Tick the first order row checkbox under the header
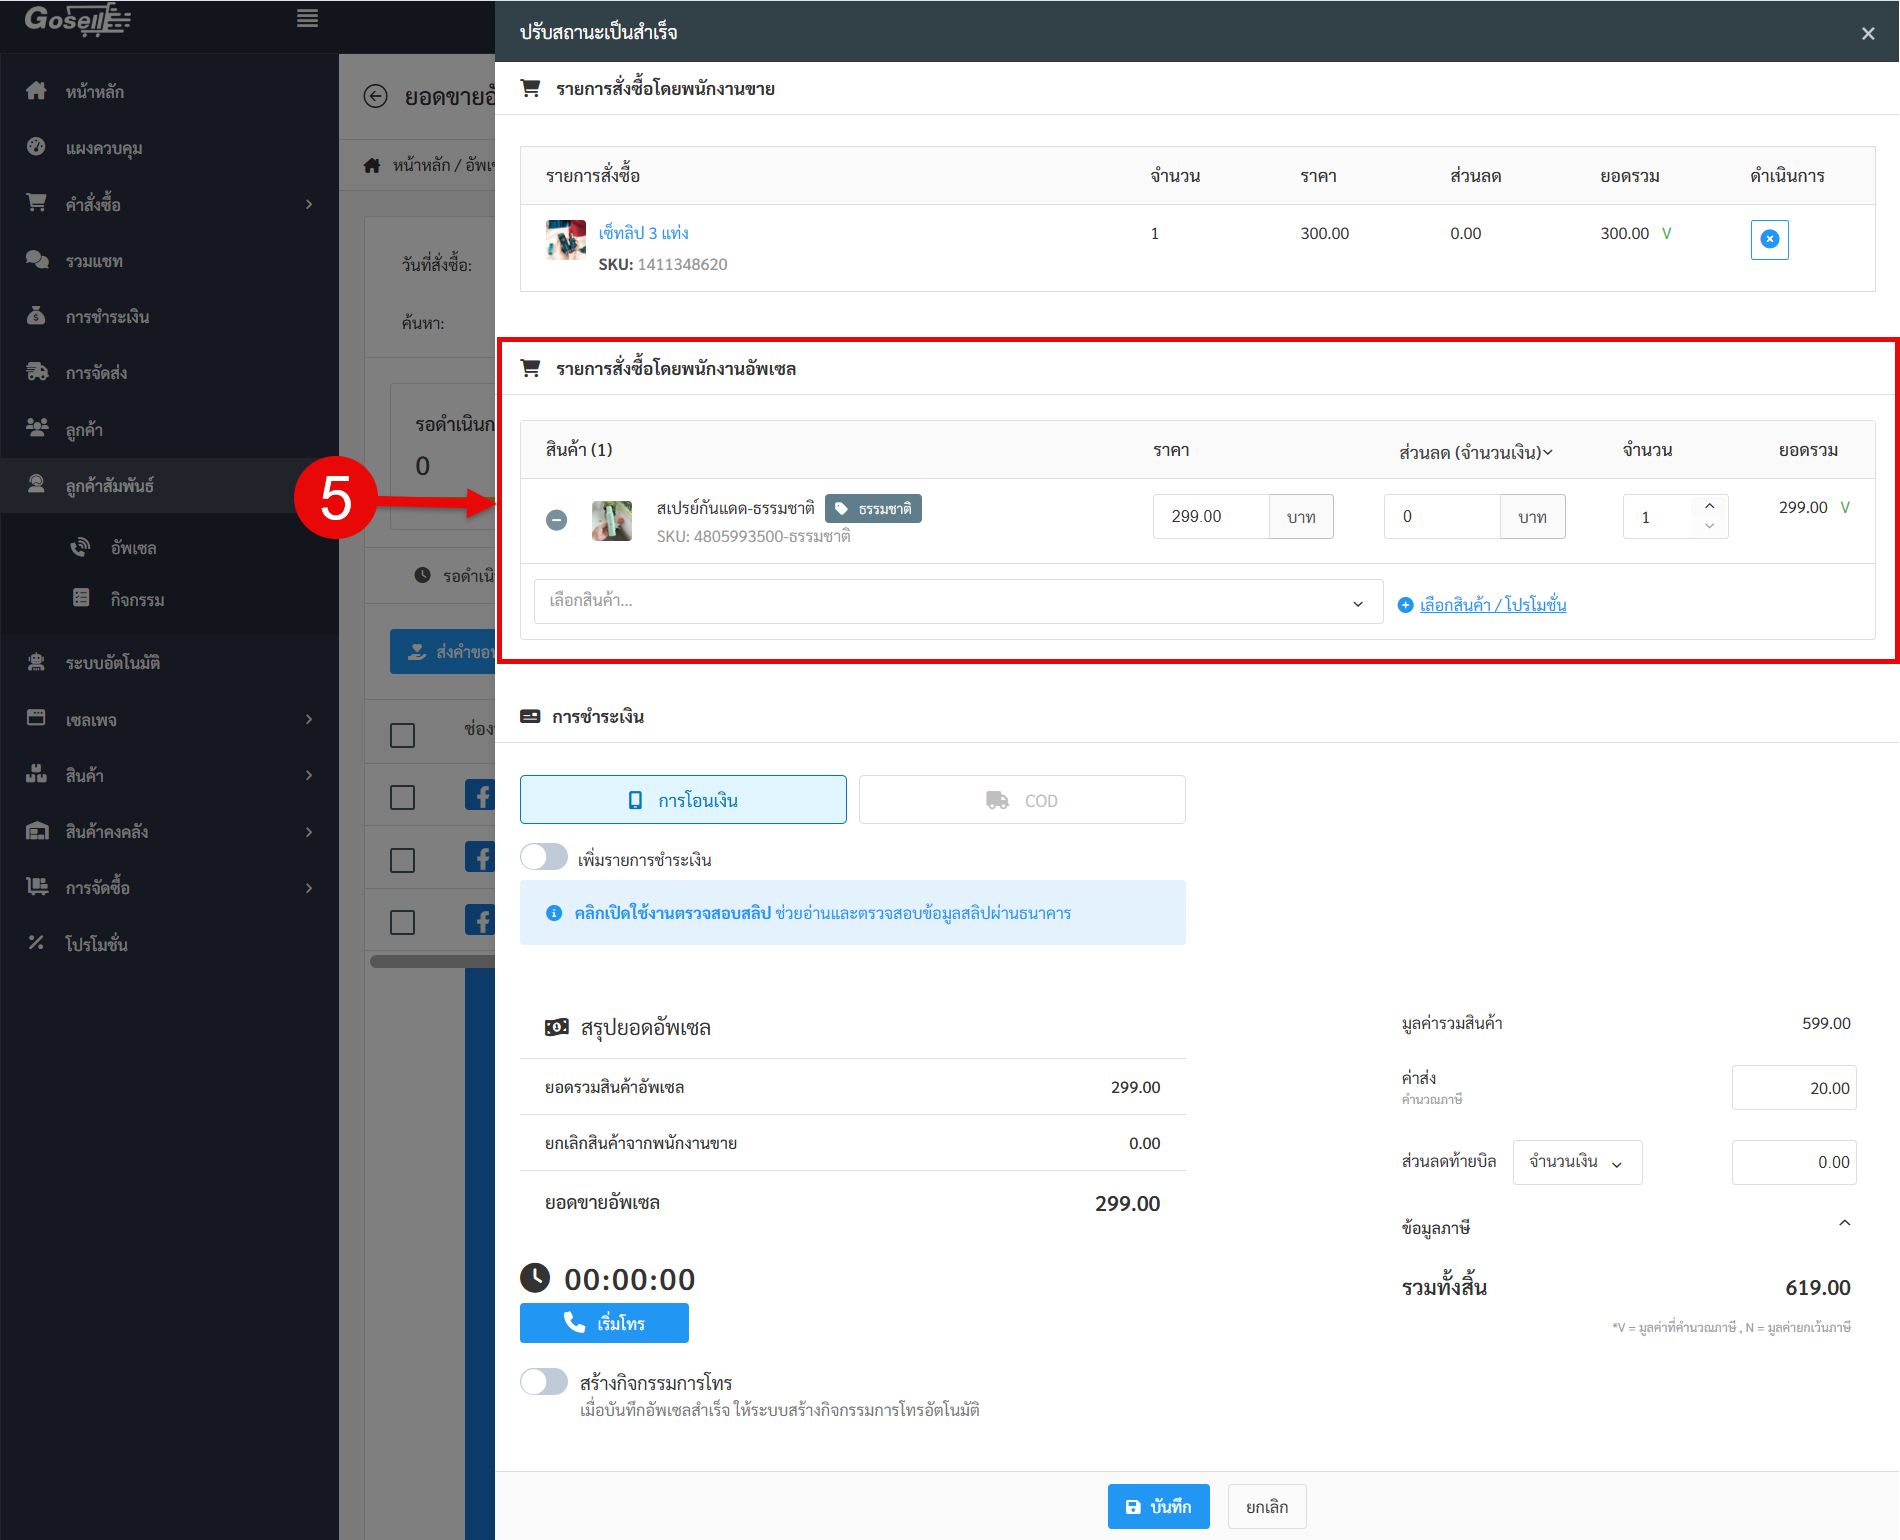 [402, 797]
